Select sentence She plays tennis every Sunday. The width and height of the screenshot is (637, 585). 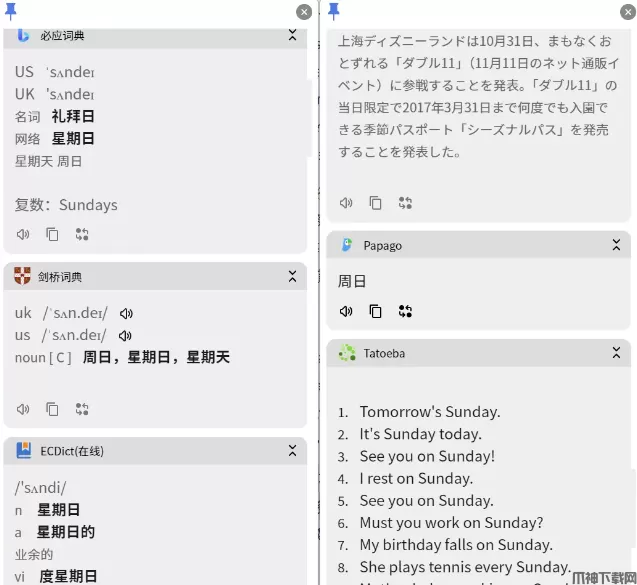(466, 567)
